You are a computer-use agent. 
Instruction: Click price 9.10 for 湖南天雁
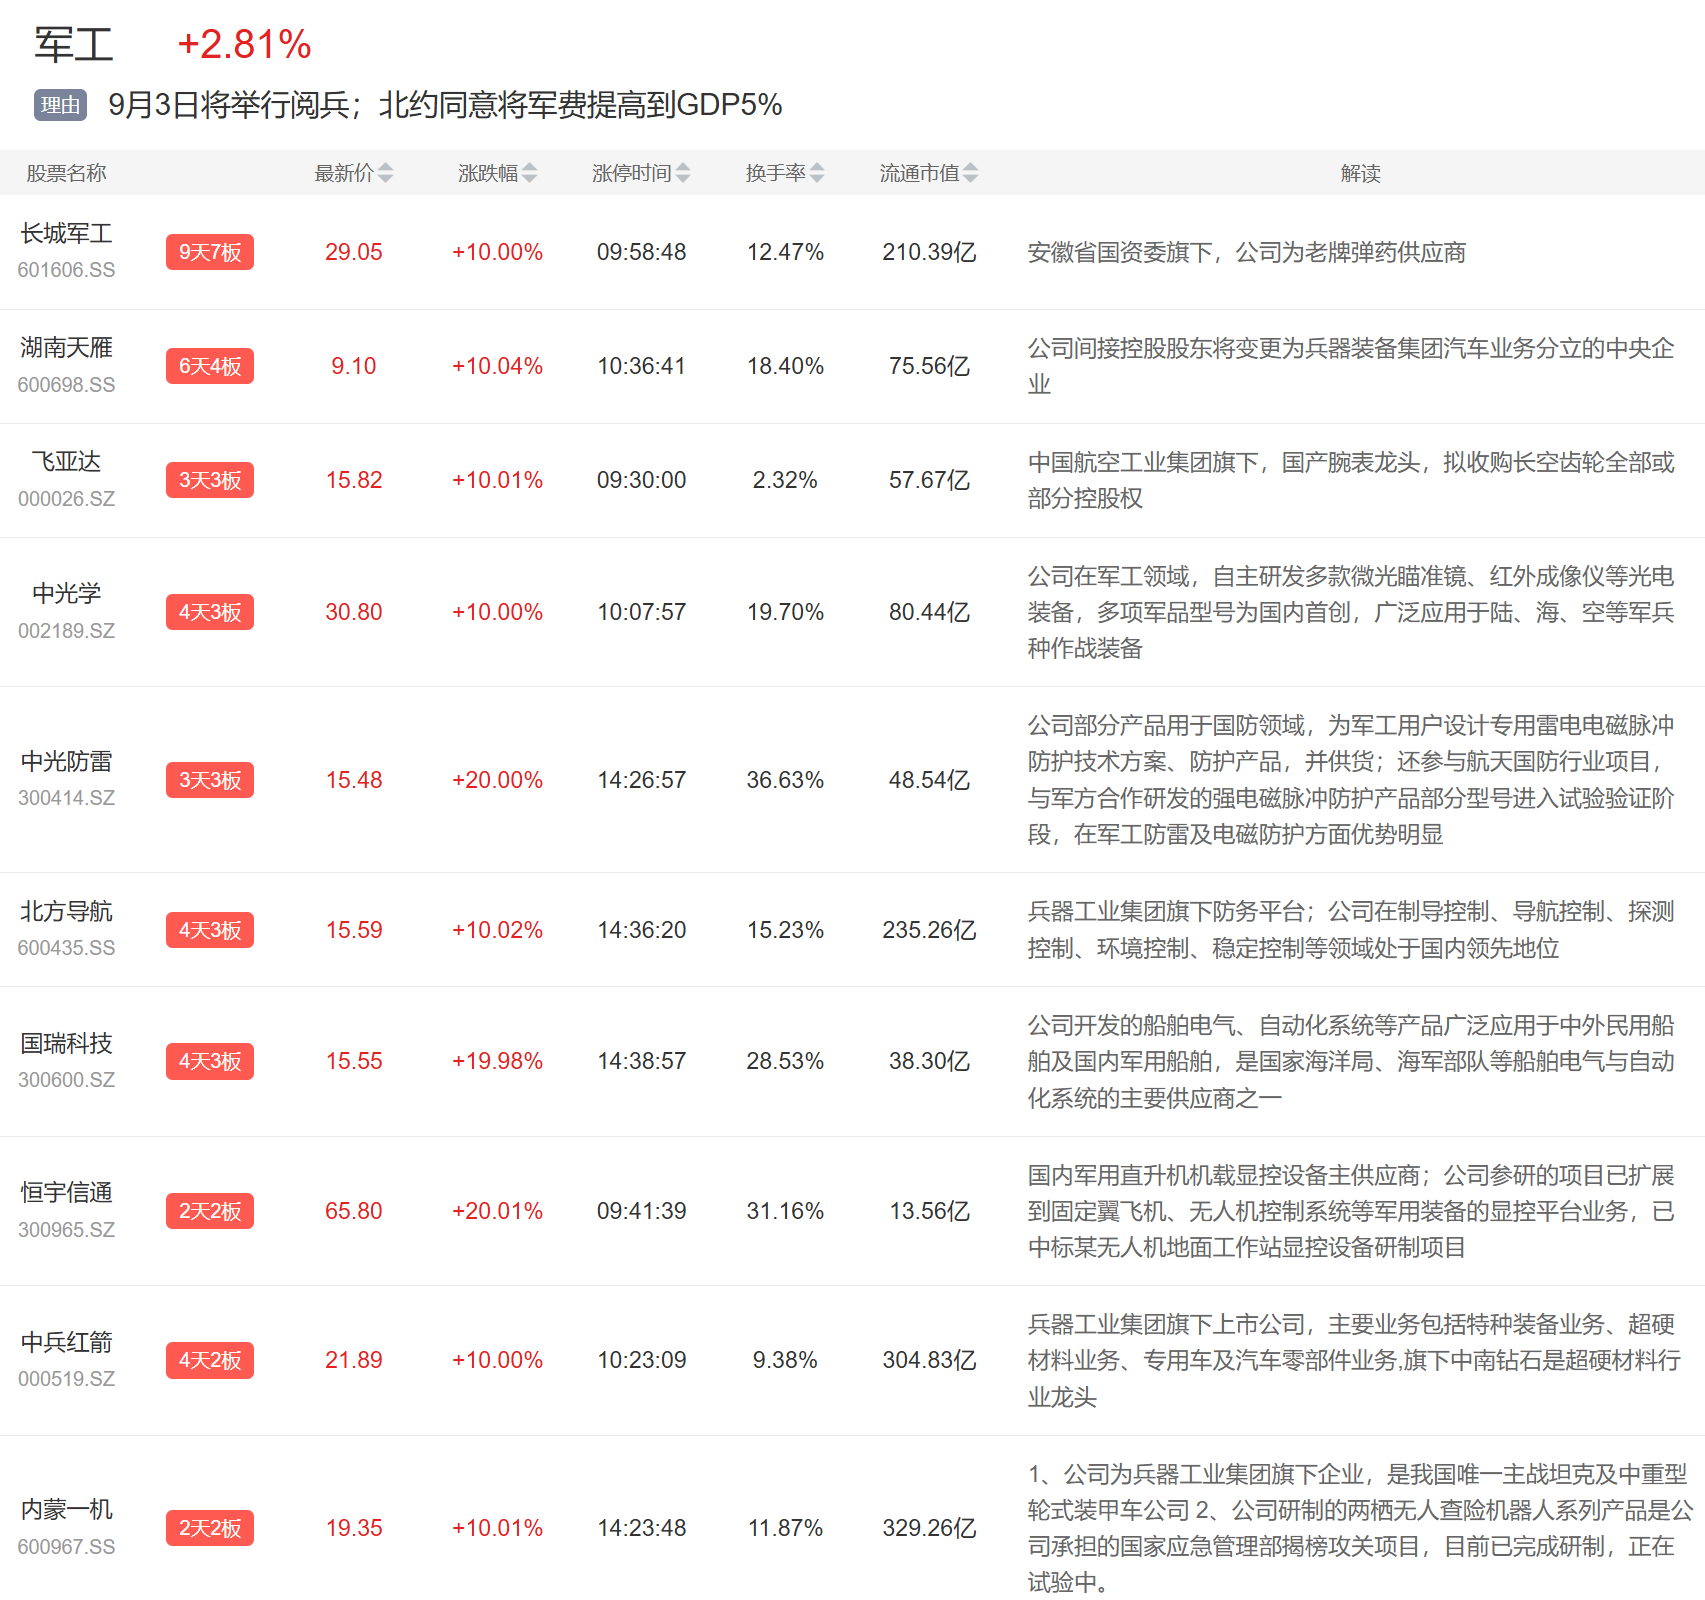354,366
